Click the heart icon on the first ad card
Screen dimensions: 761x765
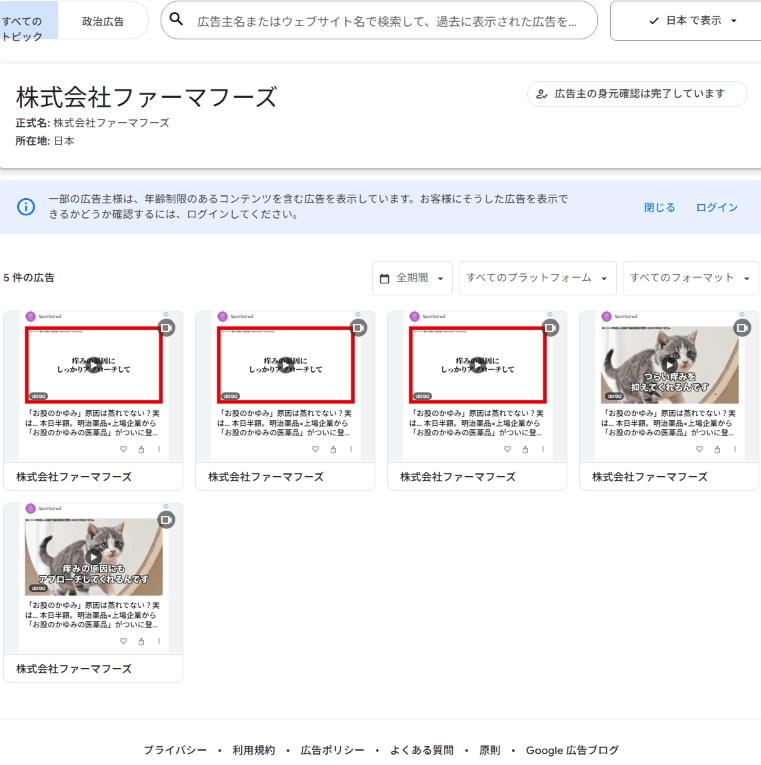coord(123,449)
